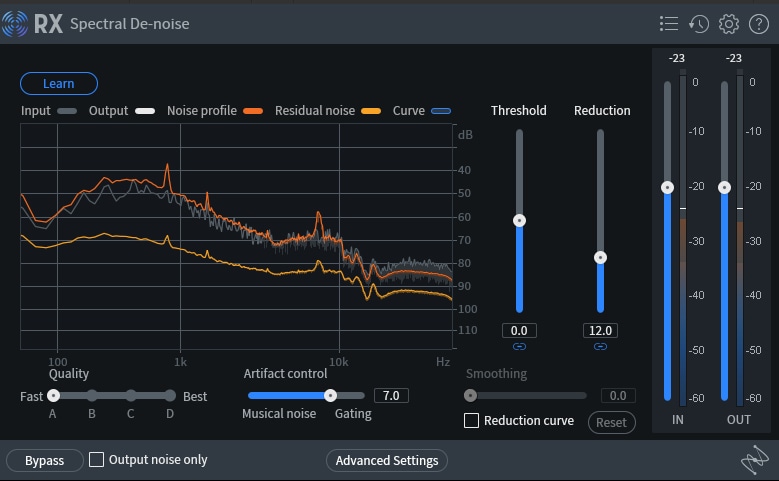779x481 pixels.
Task: Open the help question mark icon
Action: [x=759, y=23]
